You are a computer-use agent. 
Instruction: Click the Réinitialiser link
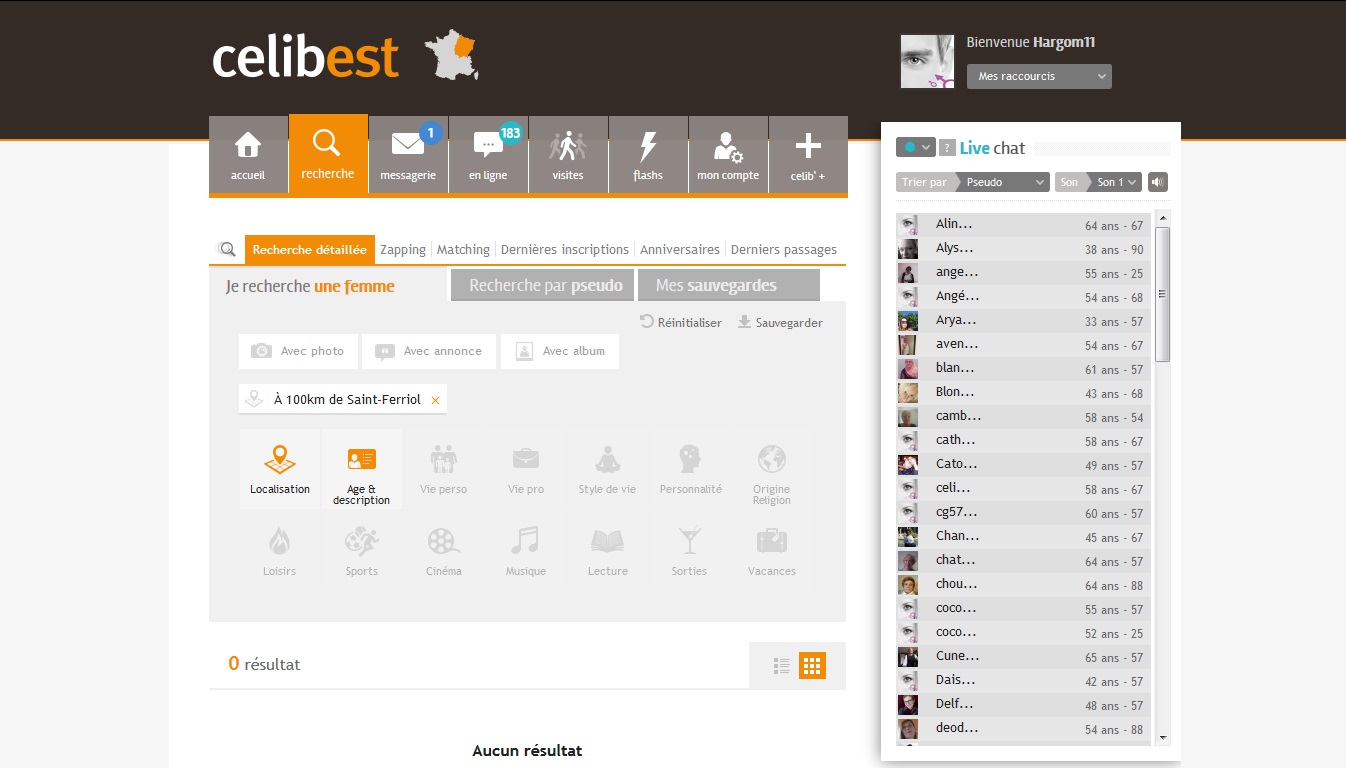681,323
